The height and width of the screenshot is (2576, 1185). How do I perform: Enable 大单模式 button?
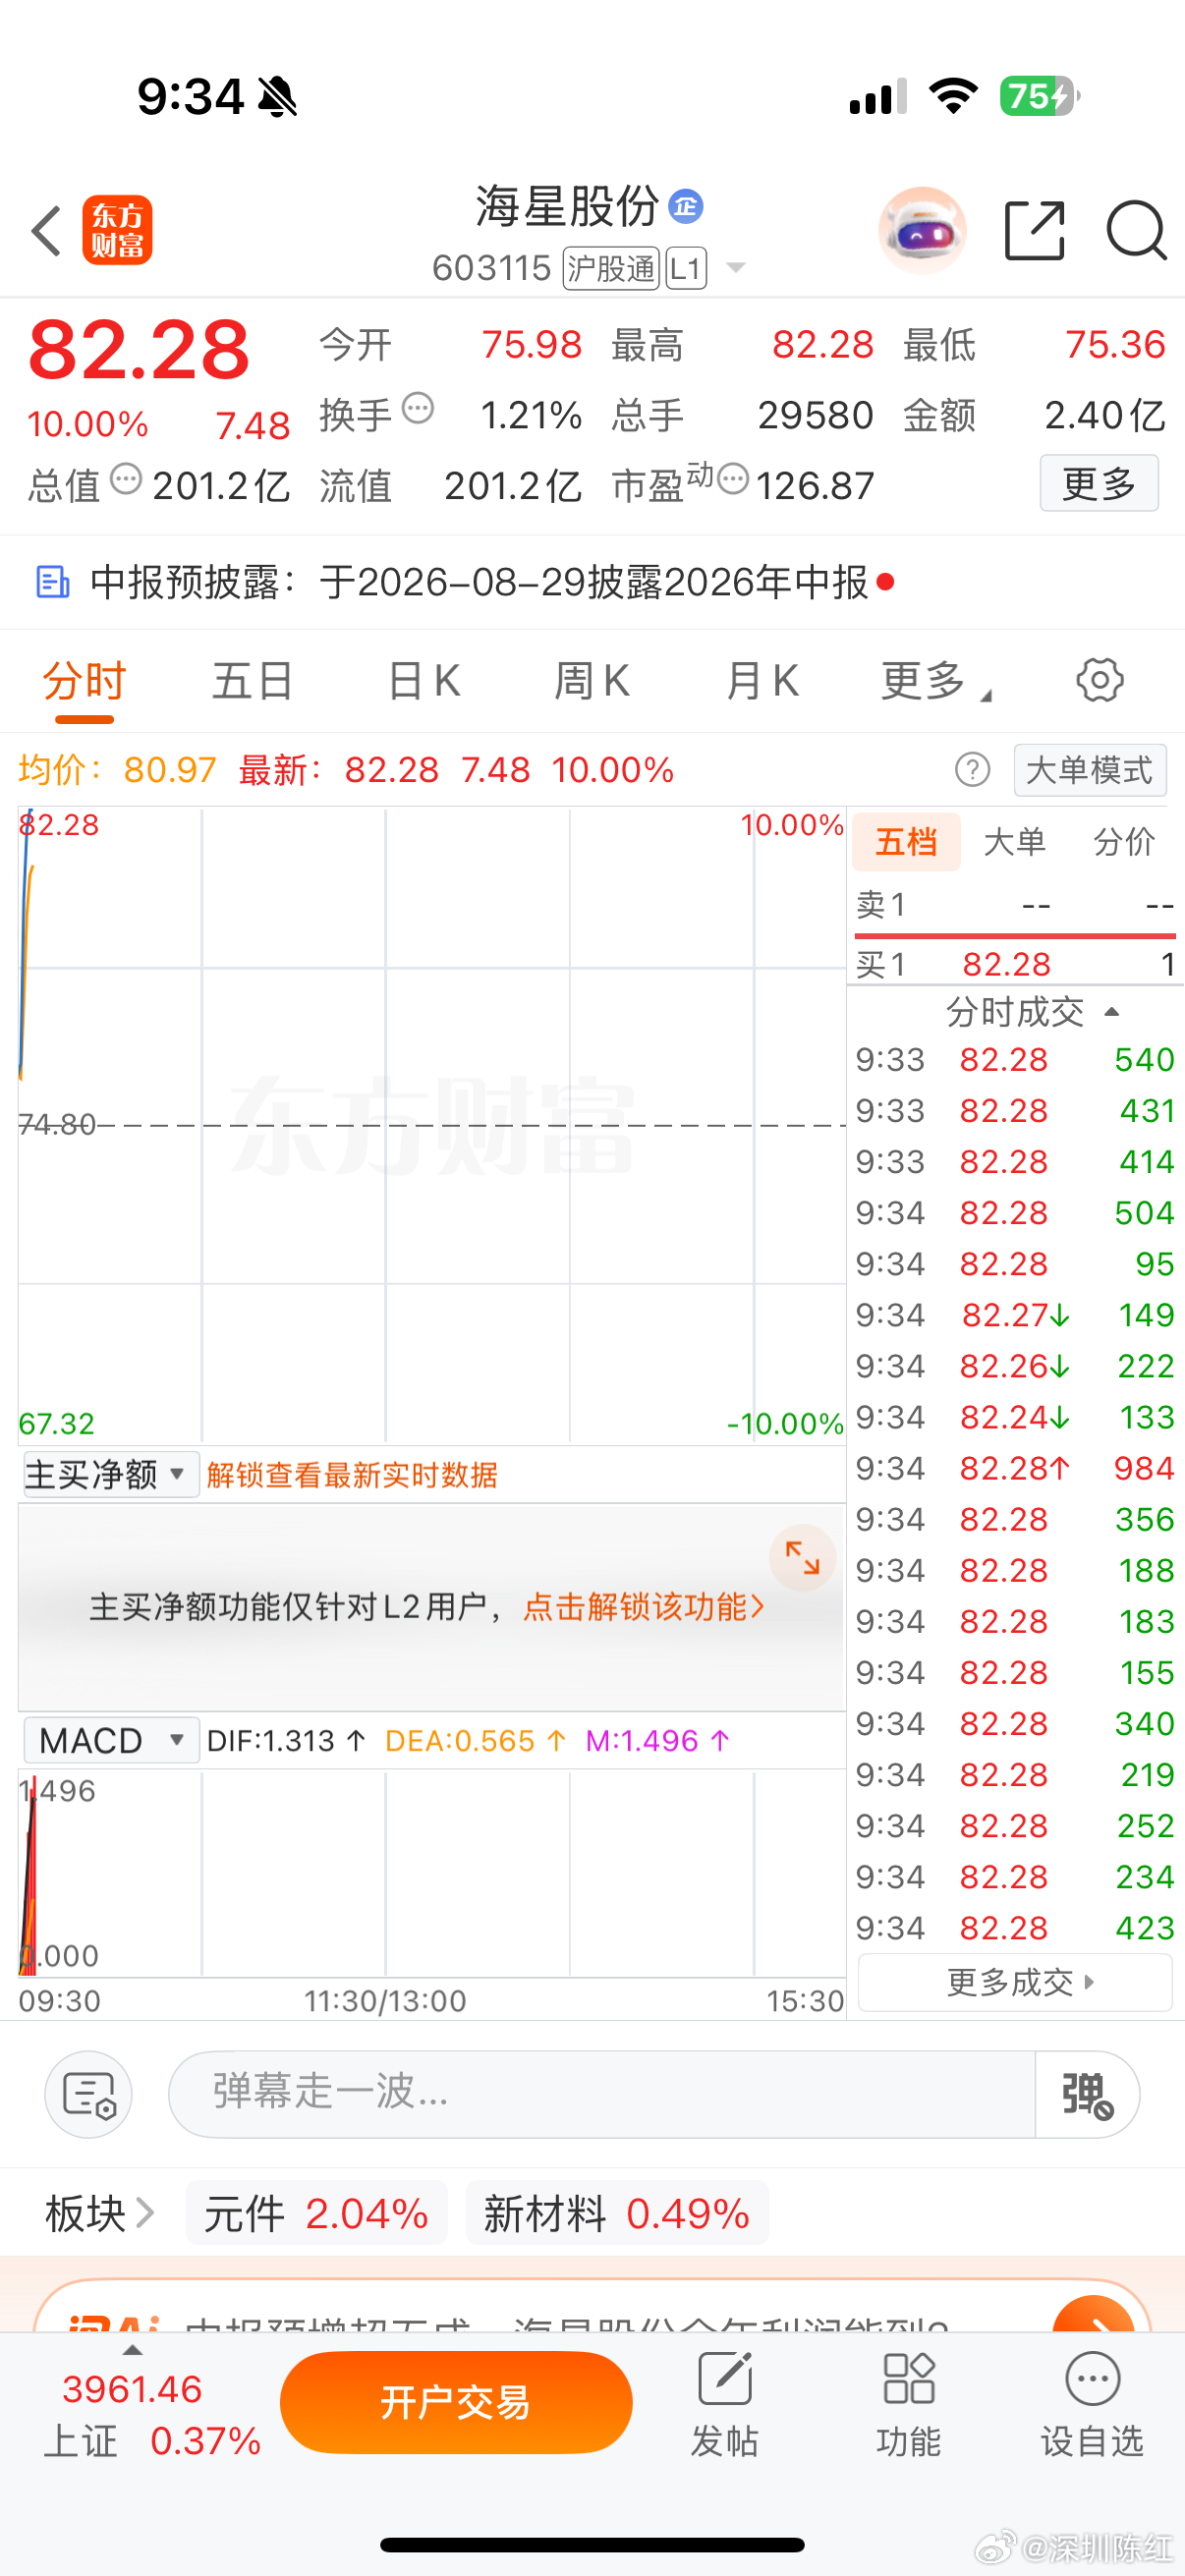coord(1090,770)
